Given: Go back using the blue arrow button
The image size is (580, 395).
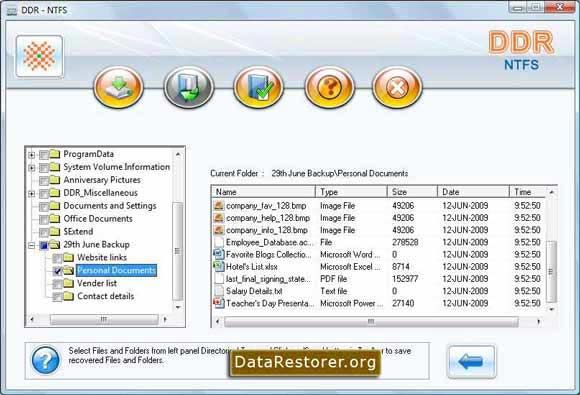Looking at the screenshot, I should (471, 361).
